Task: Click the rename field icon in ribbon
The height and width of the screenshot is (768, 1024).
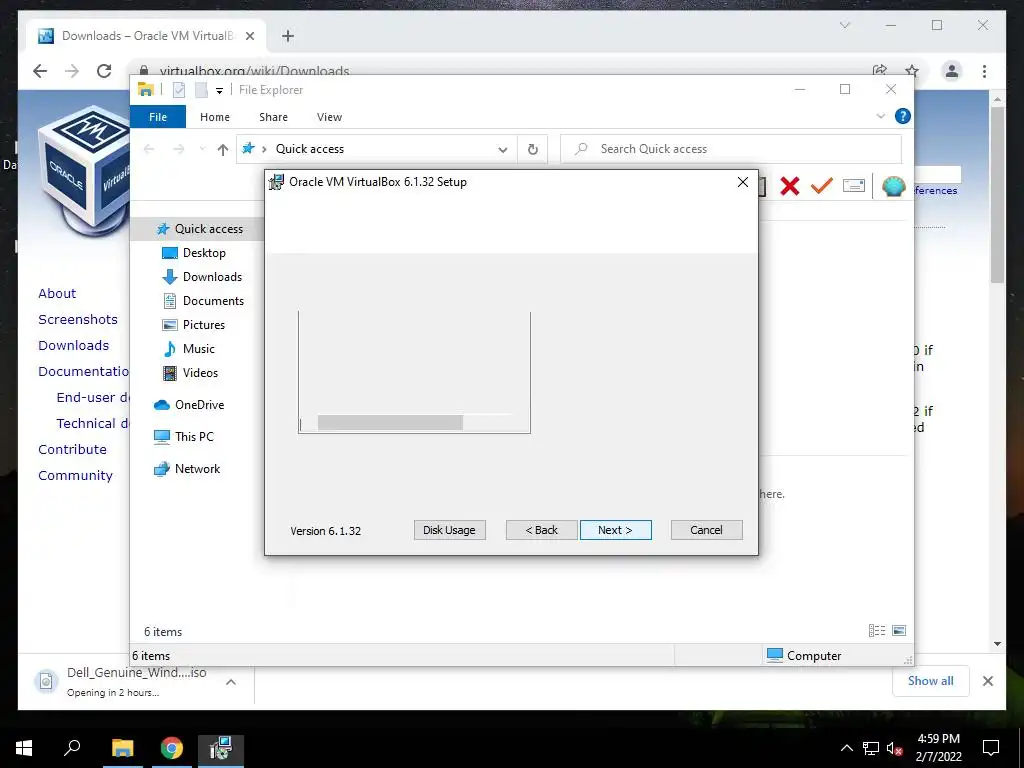Action: click(x=854, y=185)
